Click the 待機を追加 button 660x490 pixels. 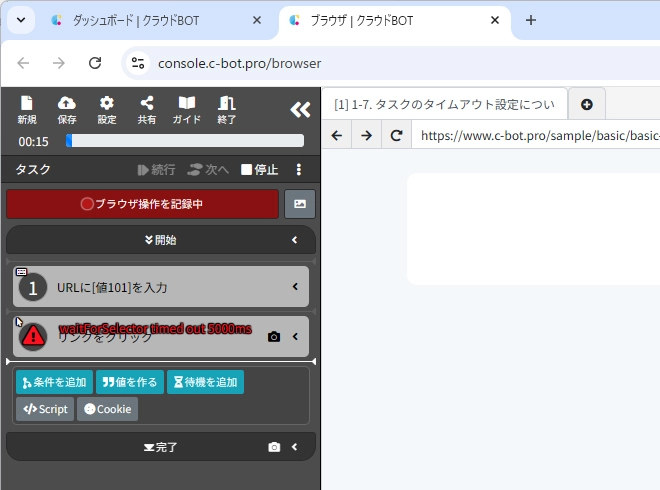coord(204,382)
